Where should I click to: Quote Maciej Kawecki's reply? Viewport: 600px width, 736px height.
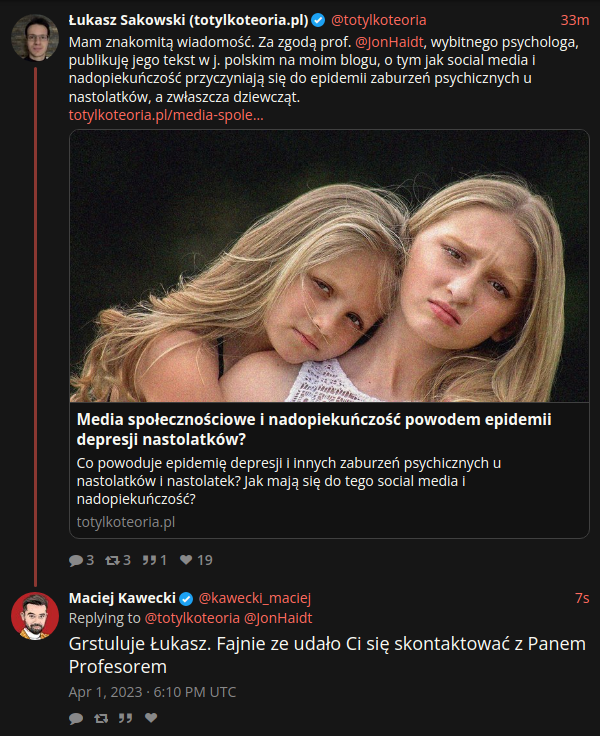125,718
